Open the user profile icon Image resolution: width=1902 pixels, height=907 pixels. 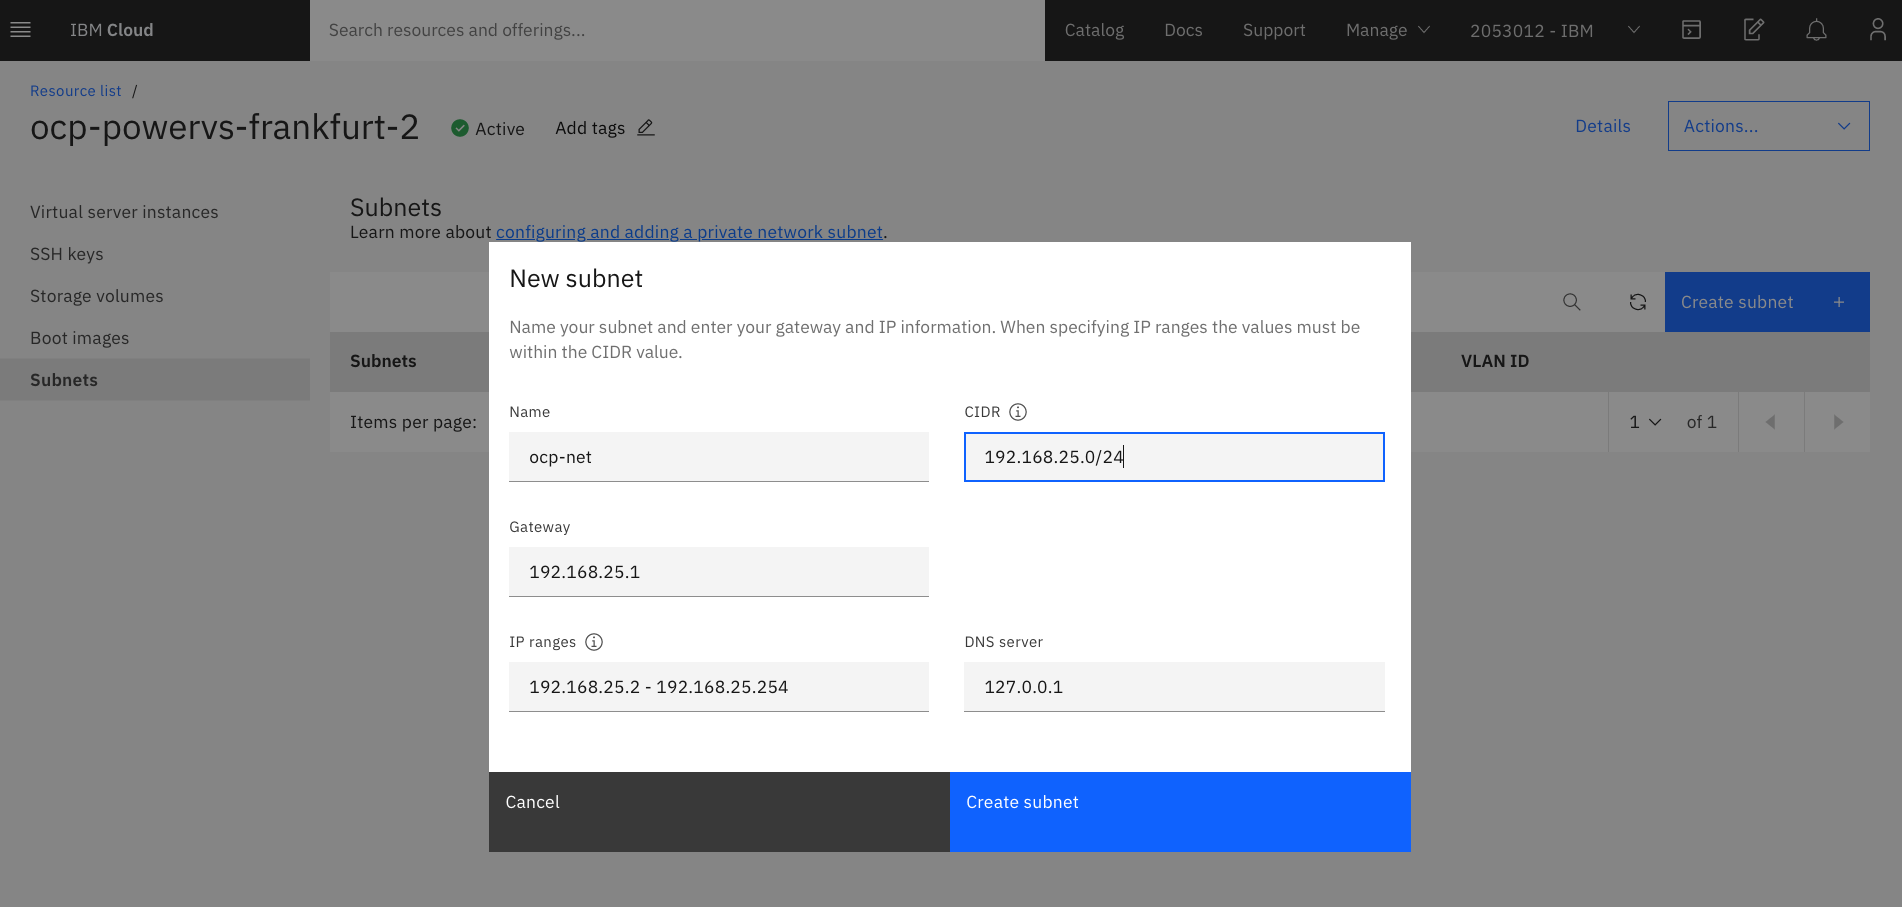[x=1878, y=30]
